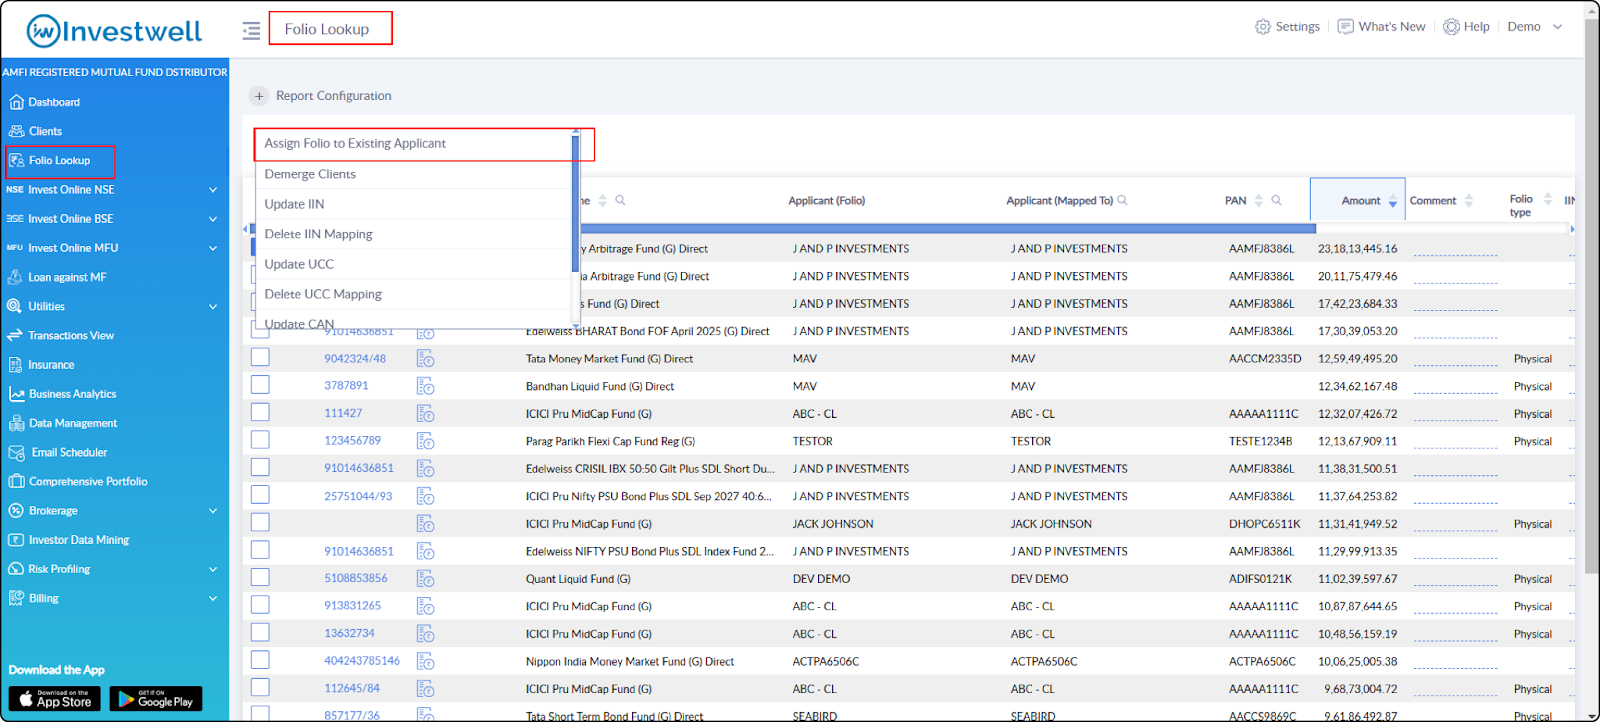Toggle the sidebar hamburger menu icon

coord(251,30)
